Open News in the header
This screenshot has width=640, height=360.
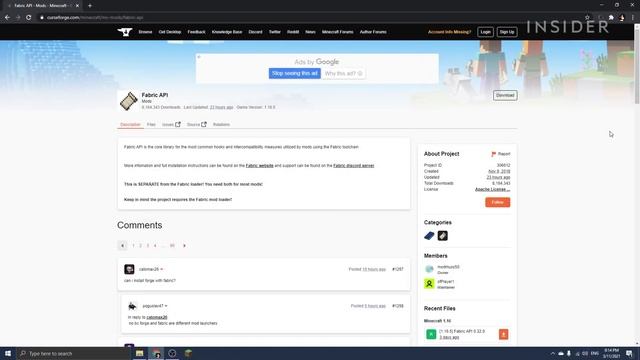click(310, 32)
